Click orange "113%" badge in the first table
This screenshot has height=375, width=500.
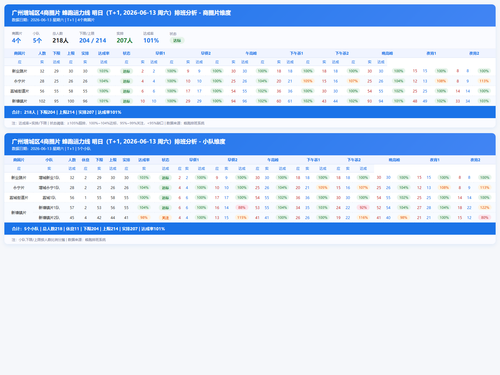point(484,81)
